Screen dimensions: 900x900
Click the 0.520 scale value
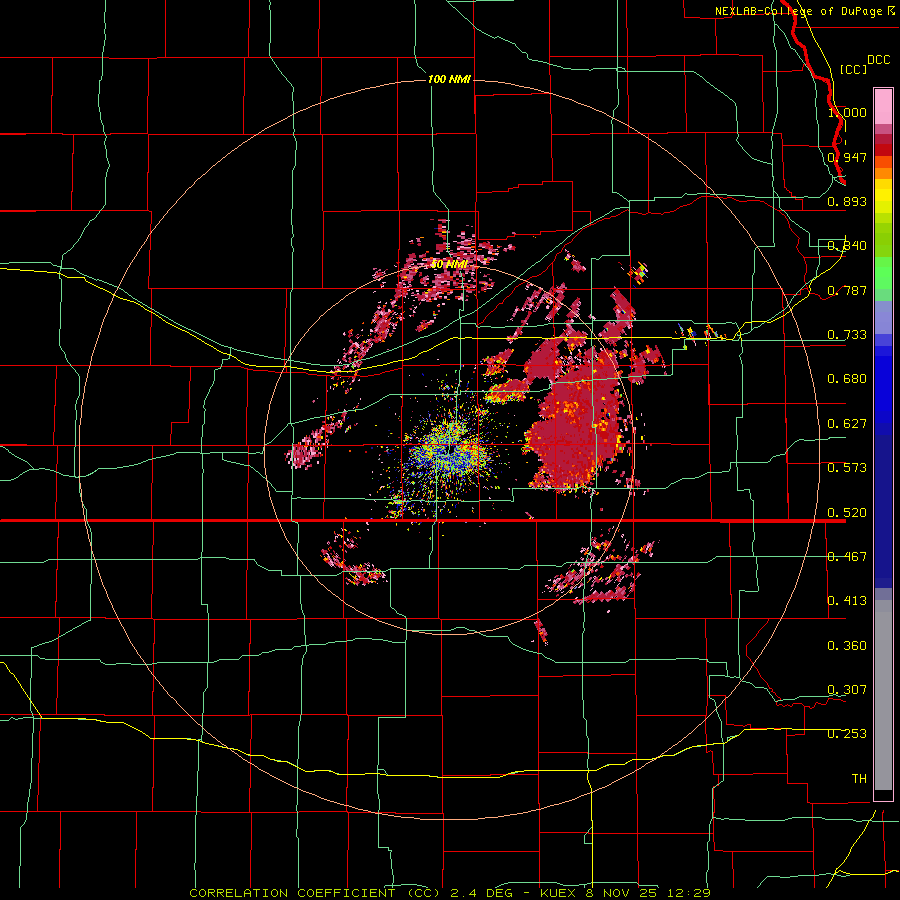[847, 513]
